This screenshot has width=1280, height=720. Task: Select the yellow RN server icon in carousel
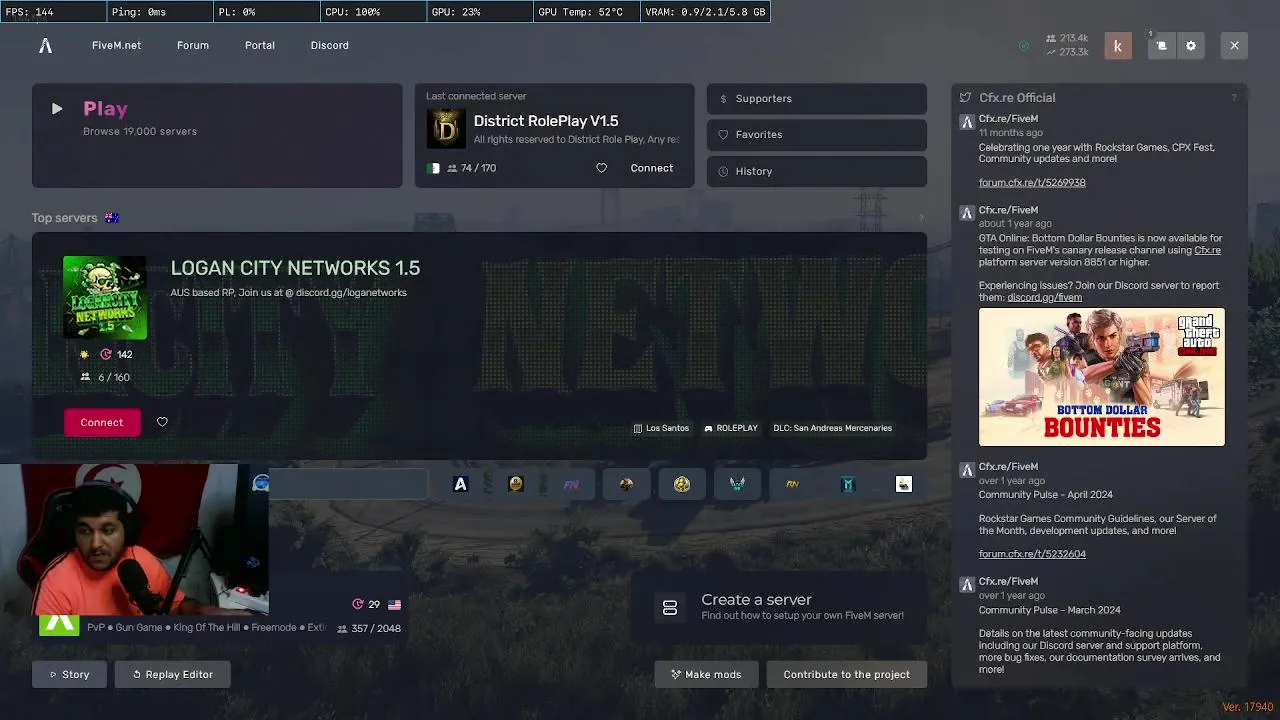[793, 484]
